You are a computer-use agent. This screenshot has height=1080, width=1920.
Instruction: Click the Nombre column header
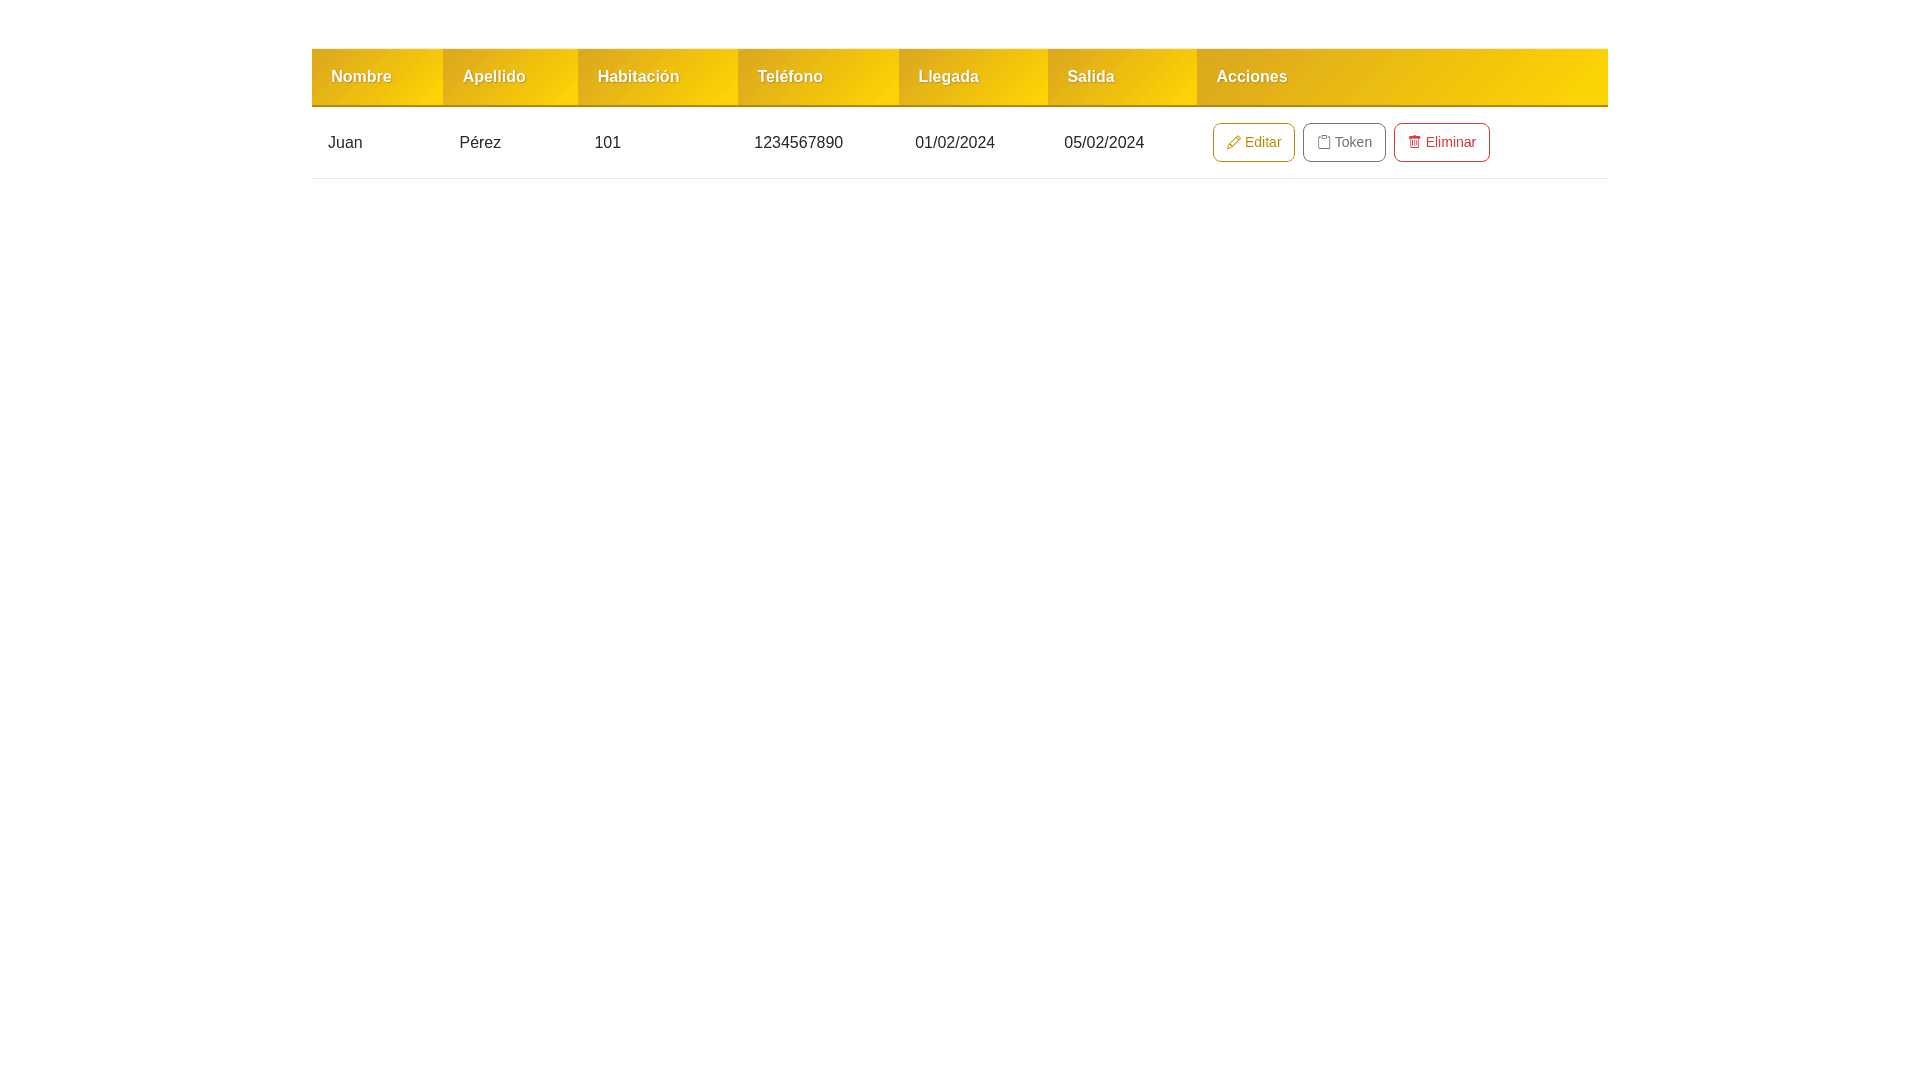(x=361, y=77)
